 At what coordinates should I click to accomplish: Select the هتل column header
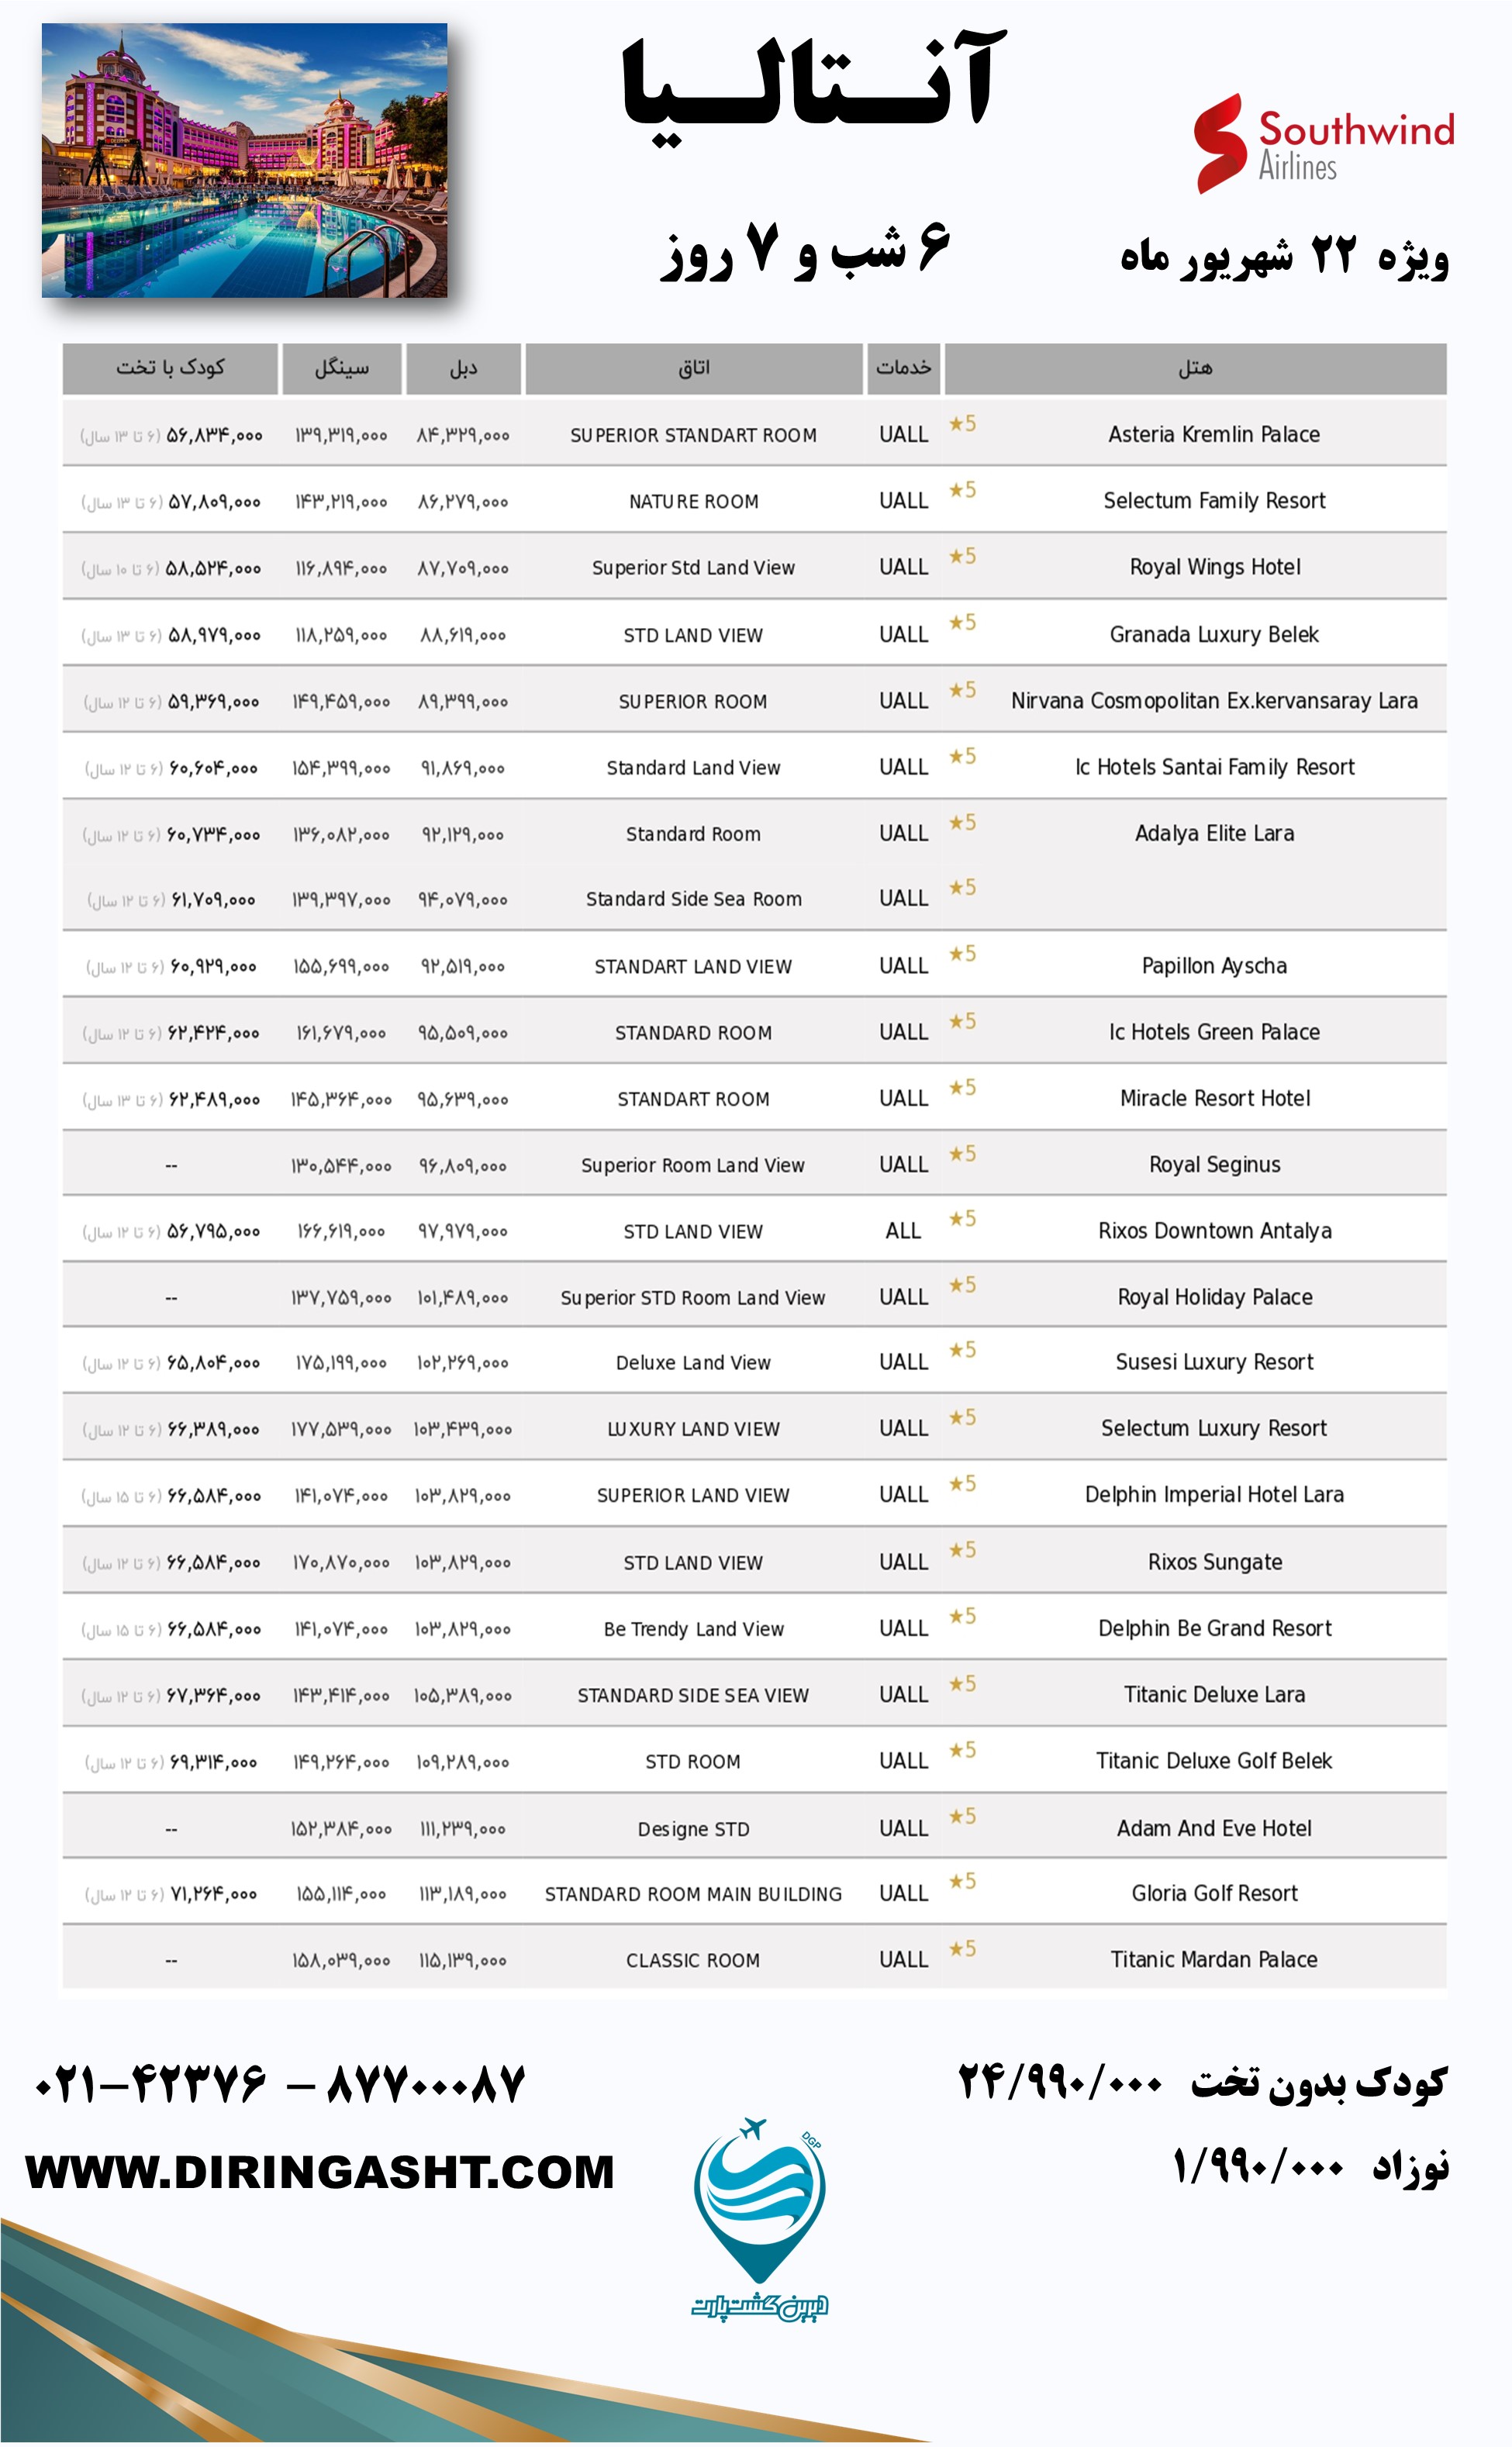1194,368
